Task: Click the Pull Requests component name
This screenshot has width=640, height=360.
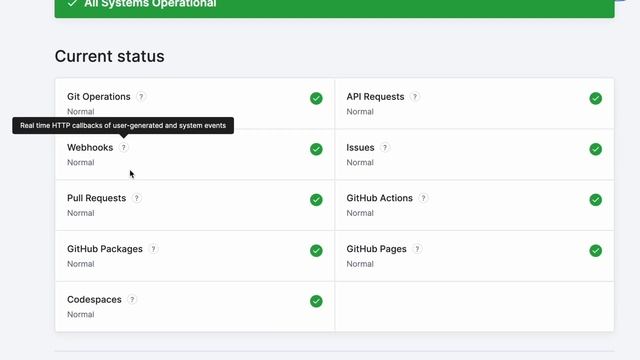Action: pos(96,198)
